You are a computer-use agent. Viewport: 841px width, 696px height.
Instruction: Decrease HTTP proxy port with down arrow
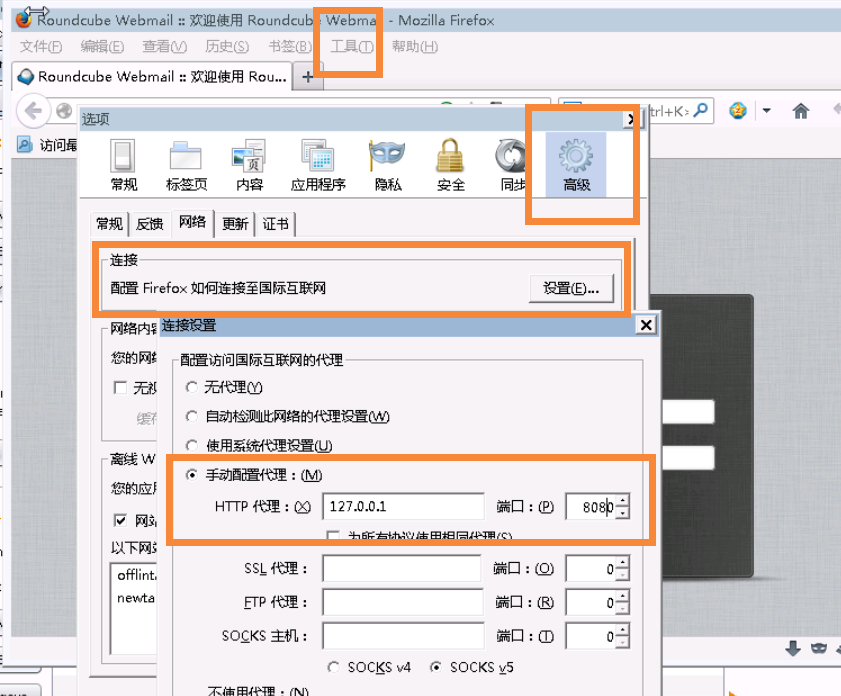(622, 513)
